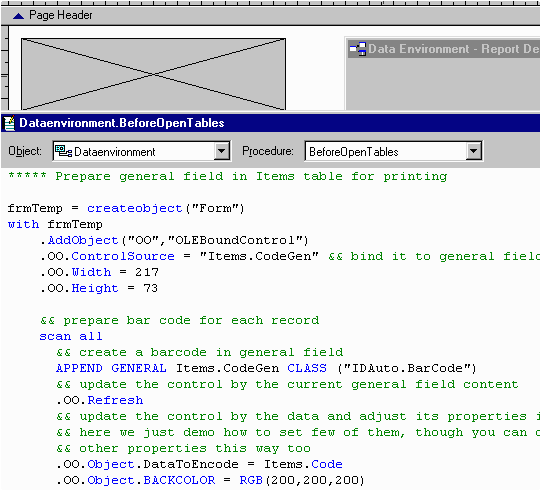Click the 'createobject' keyword in code
Viewport: 541px width, 491px height.
(x=135, y=208)
